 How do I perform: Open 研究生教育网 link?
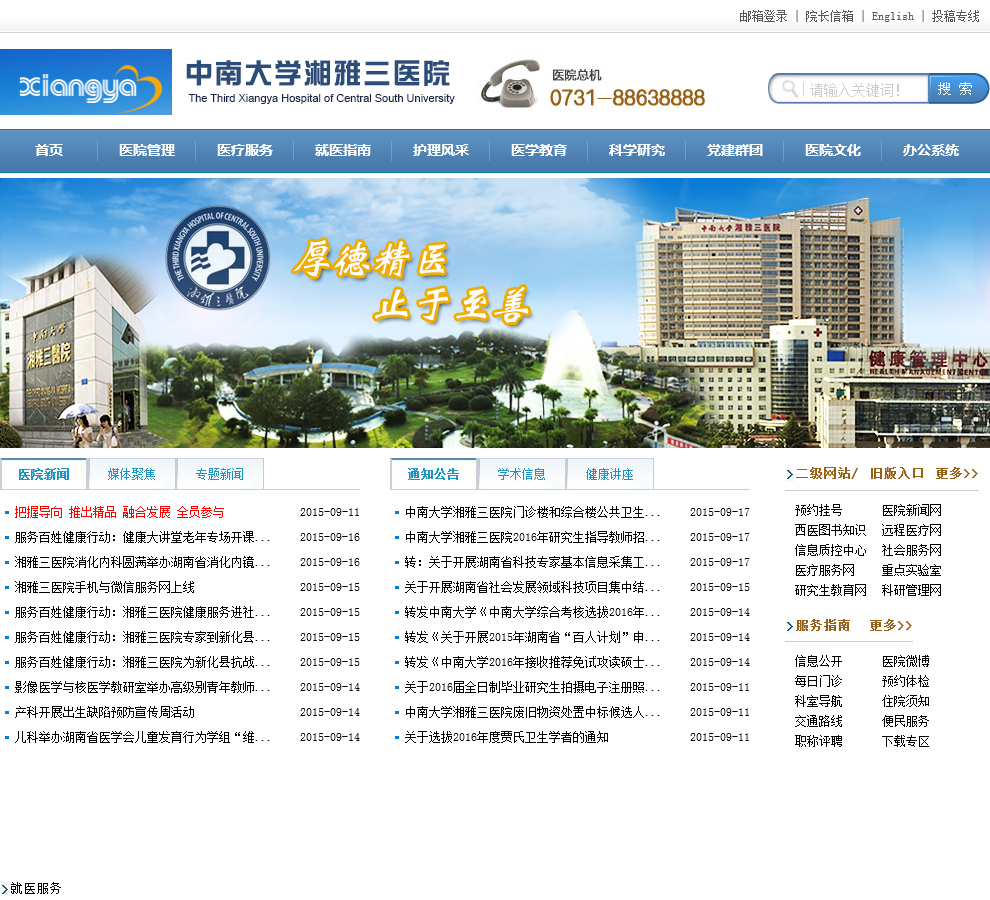pyautogui.click(x=830, y=591)
